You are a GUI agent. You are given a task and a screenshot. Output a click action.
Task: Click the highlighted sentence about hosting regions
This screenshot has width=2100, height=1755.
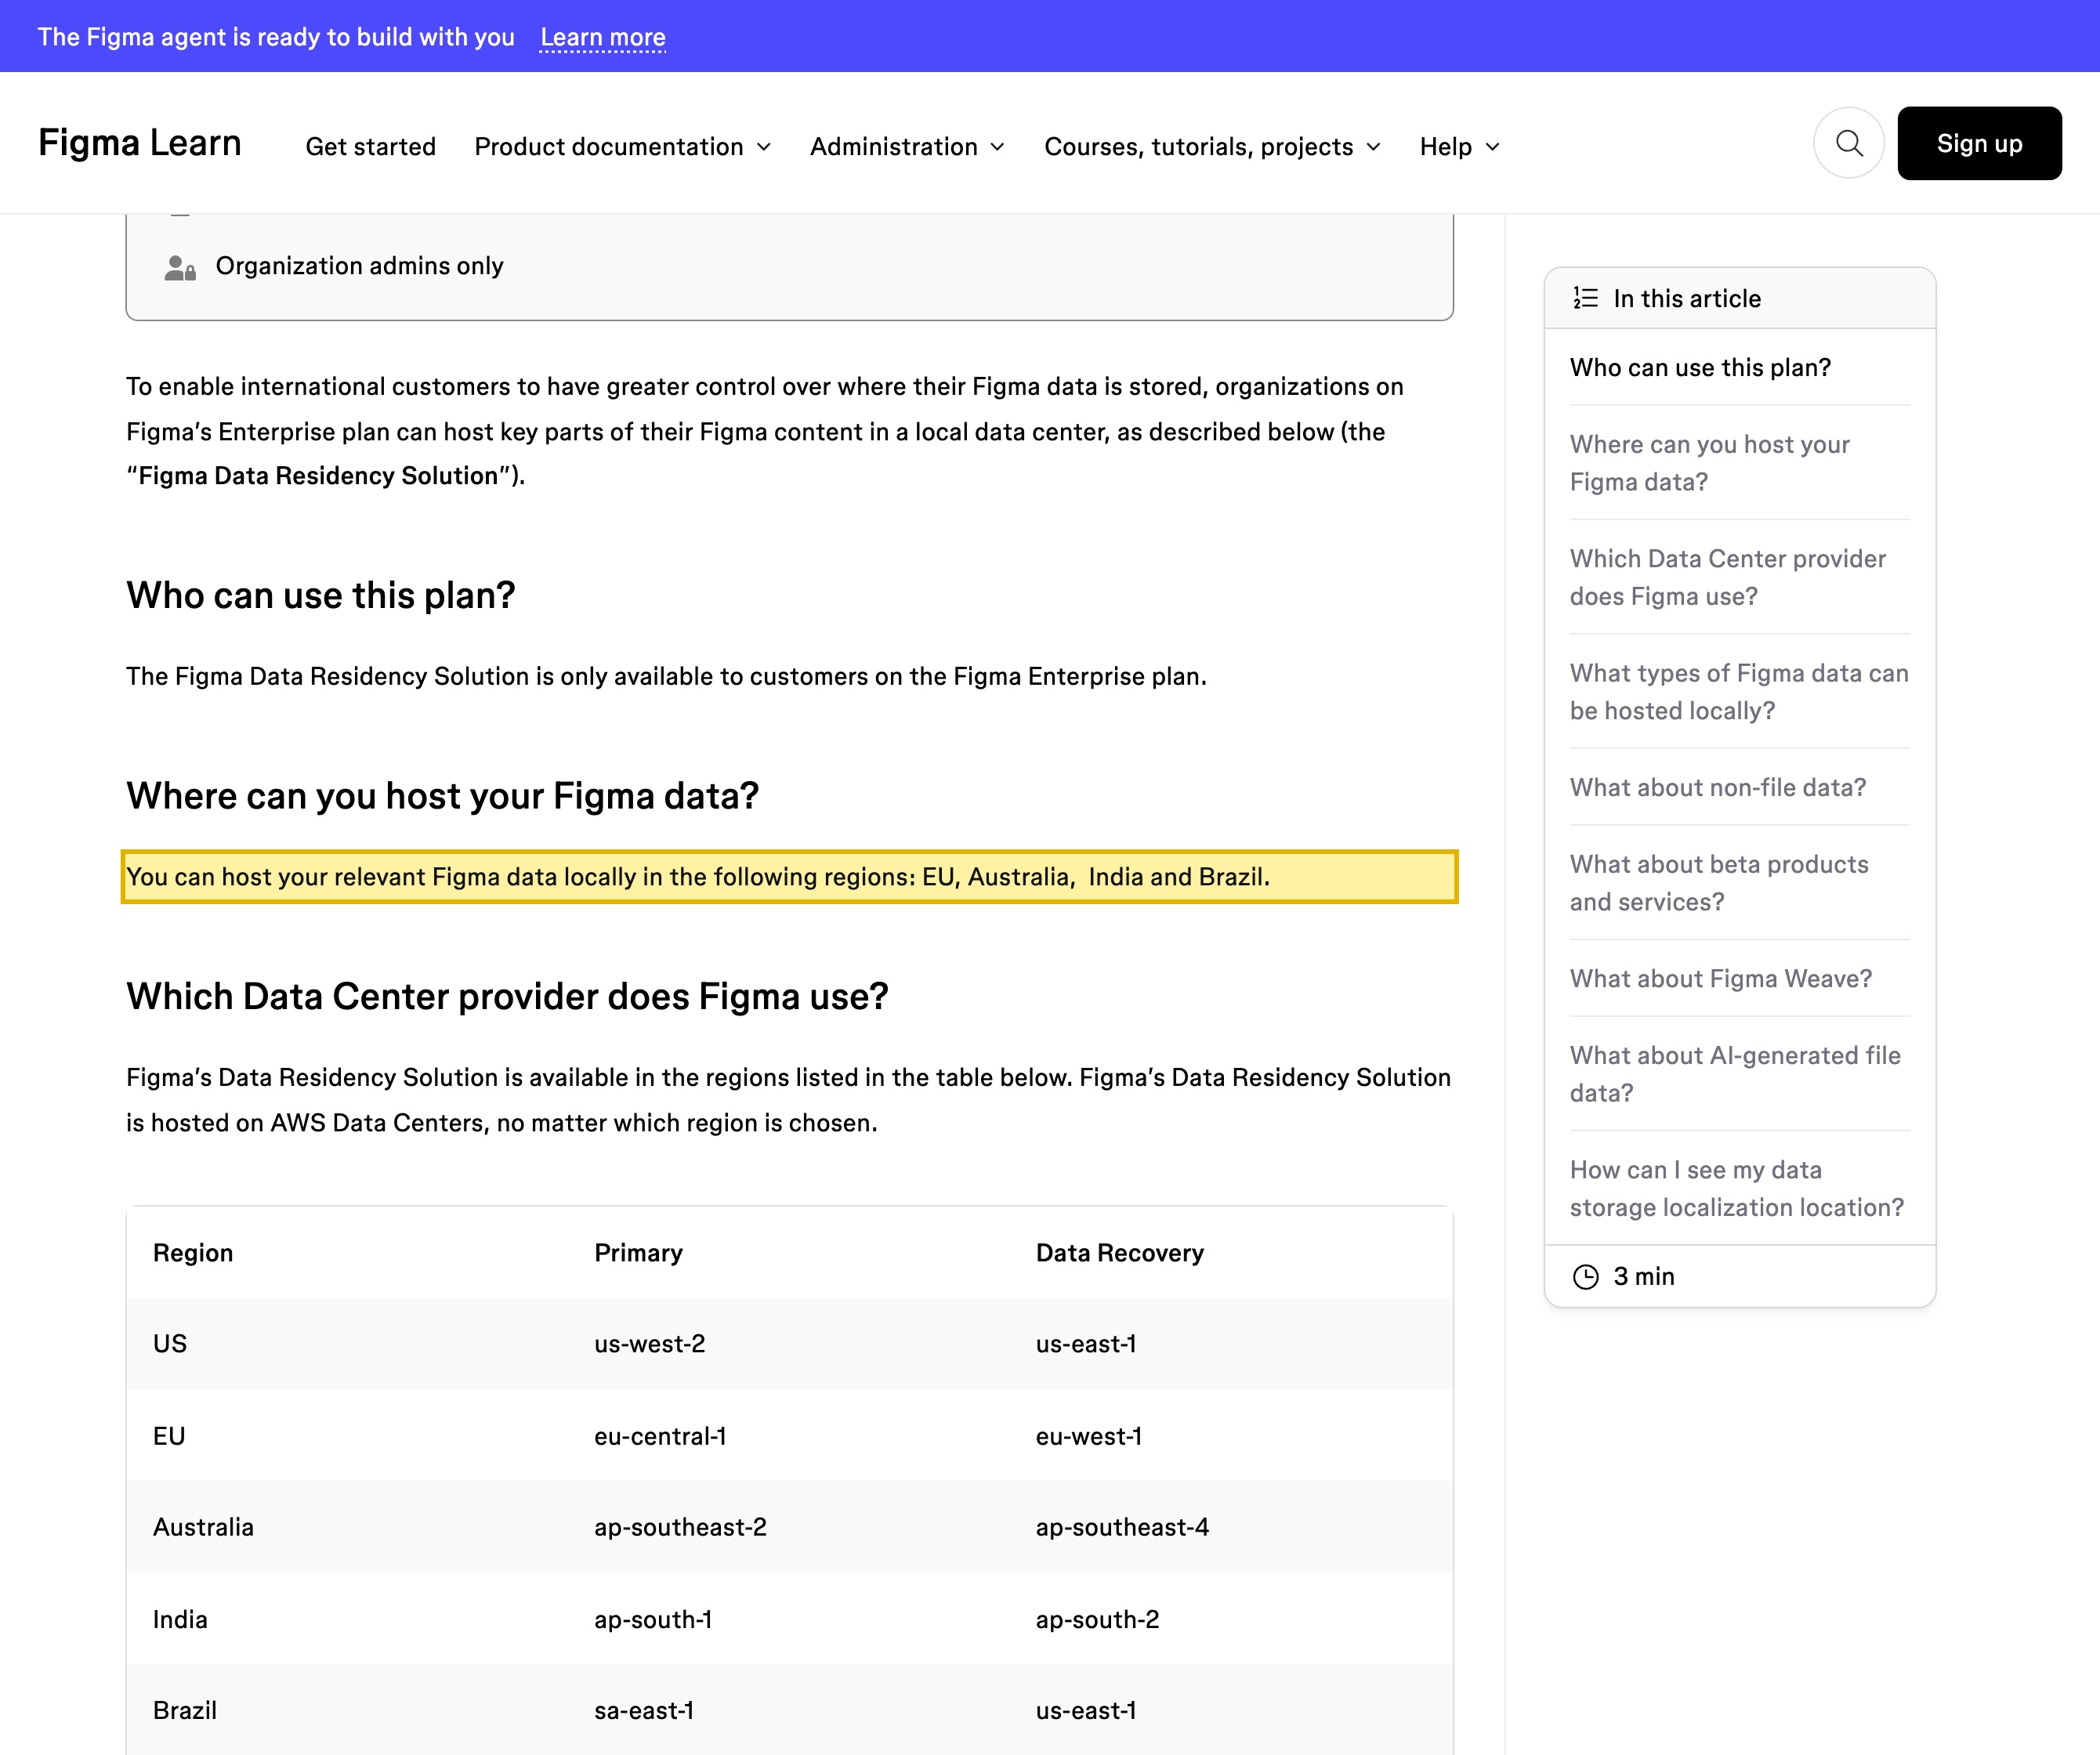(x=789, y=877)
